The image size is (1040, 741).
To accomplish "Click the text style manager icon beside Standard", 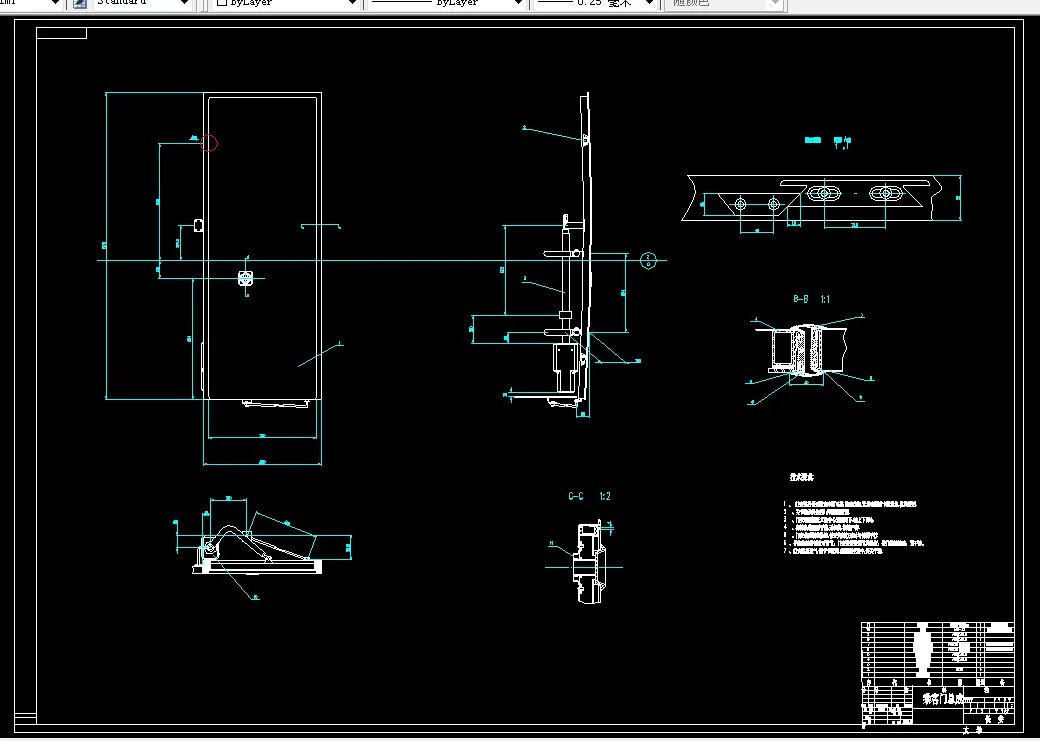I will (80, 4).
